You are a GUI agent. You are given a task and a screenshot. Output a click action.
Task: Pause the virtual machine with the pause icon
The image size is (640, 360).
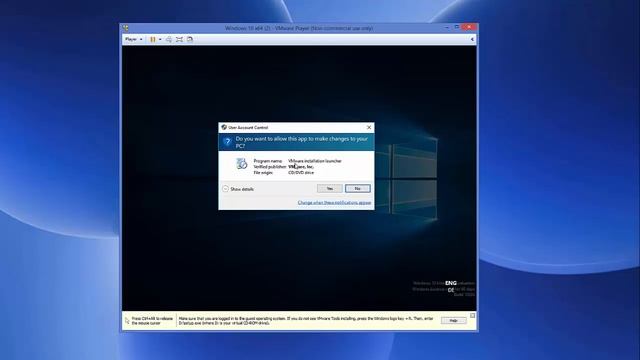153,39
